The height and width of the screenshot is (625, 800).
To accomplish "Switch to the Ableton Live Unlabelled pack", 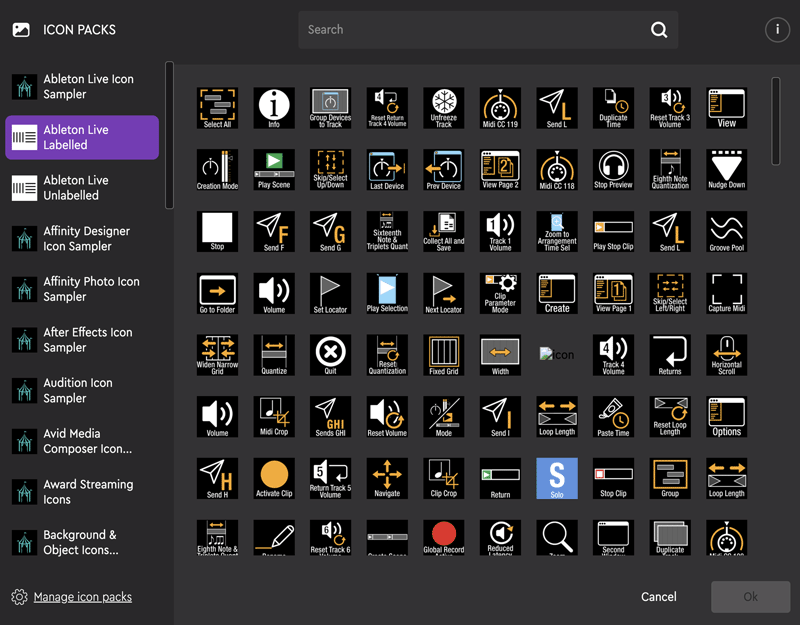I will pyautogui.click(x=82, y=187).
